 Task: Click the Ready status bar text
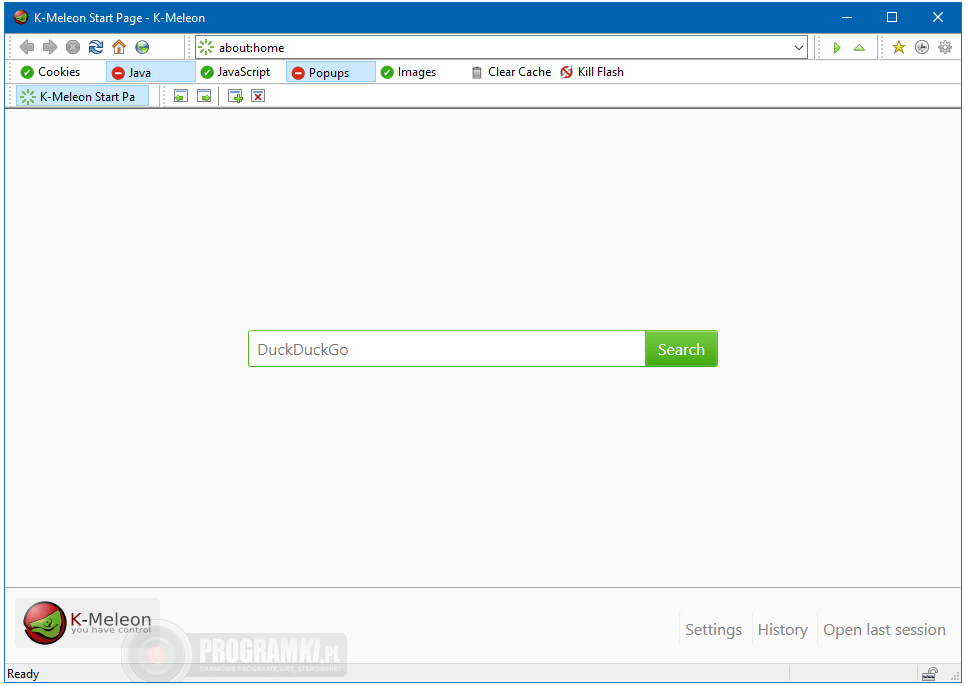[23, 674]
